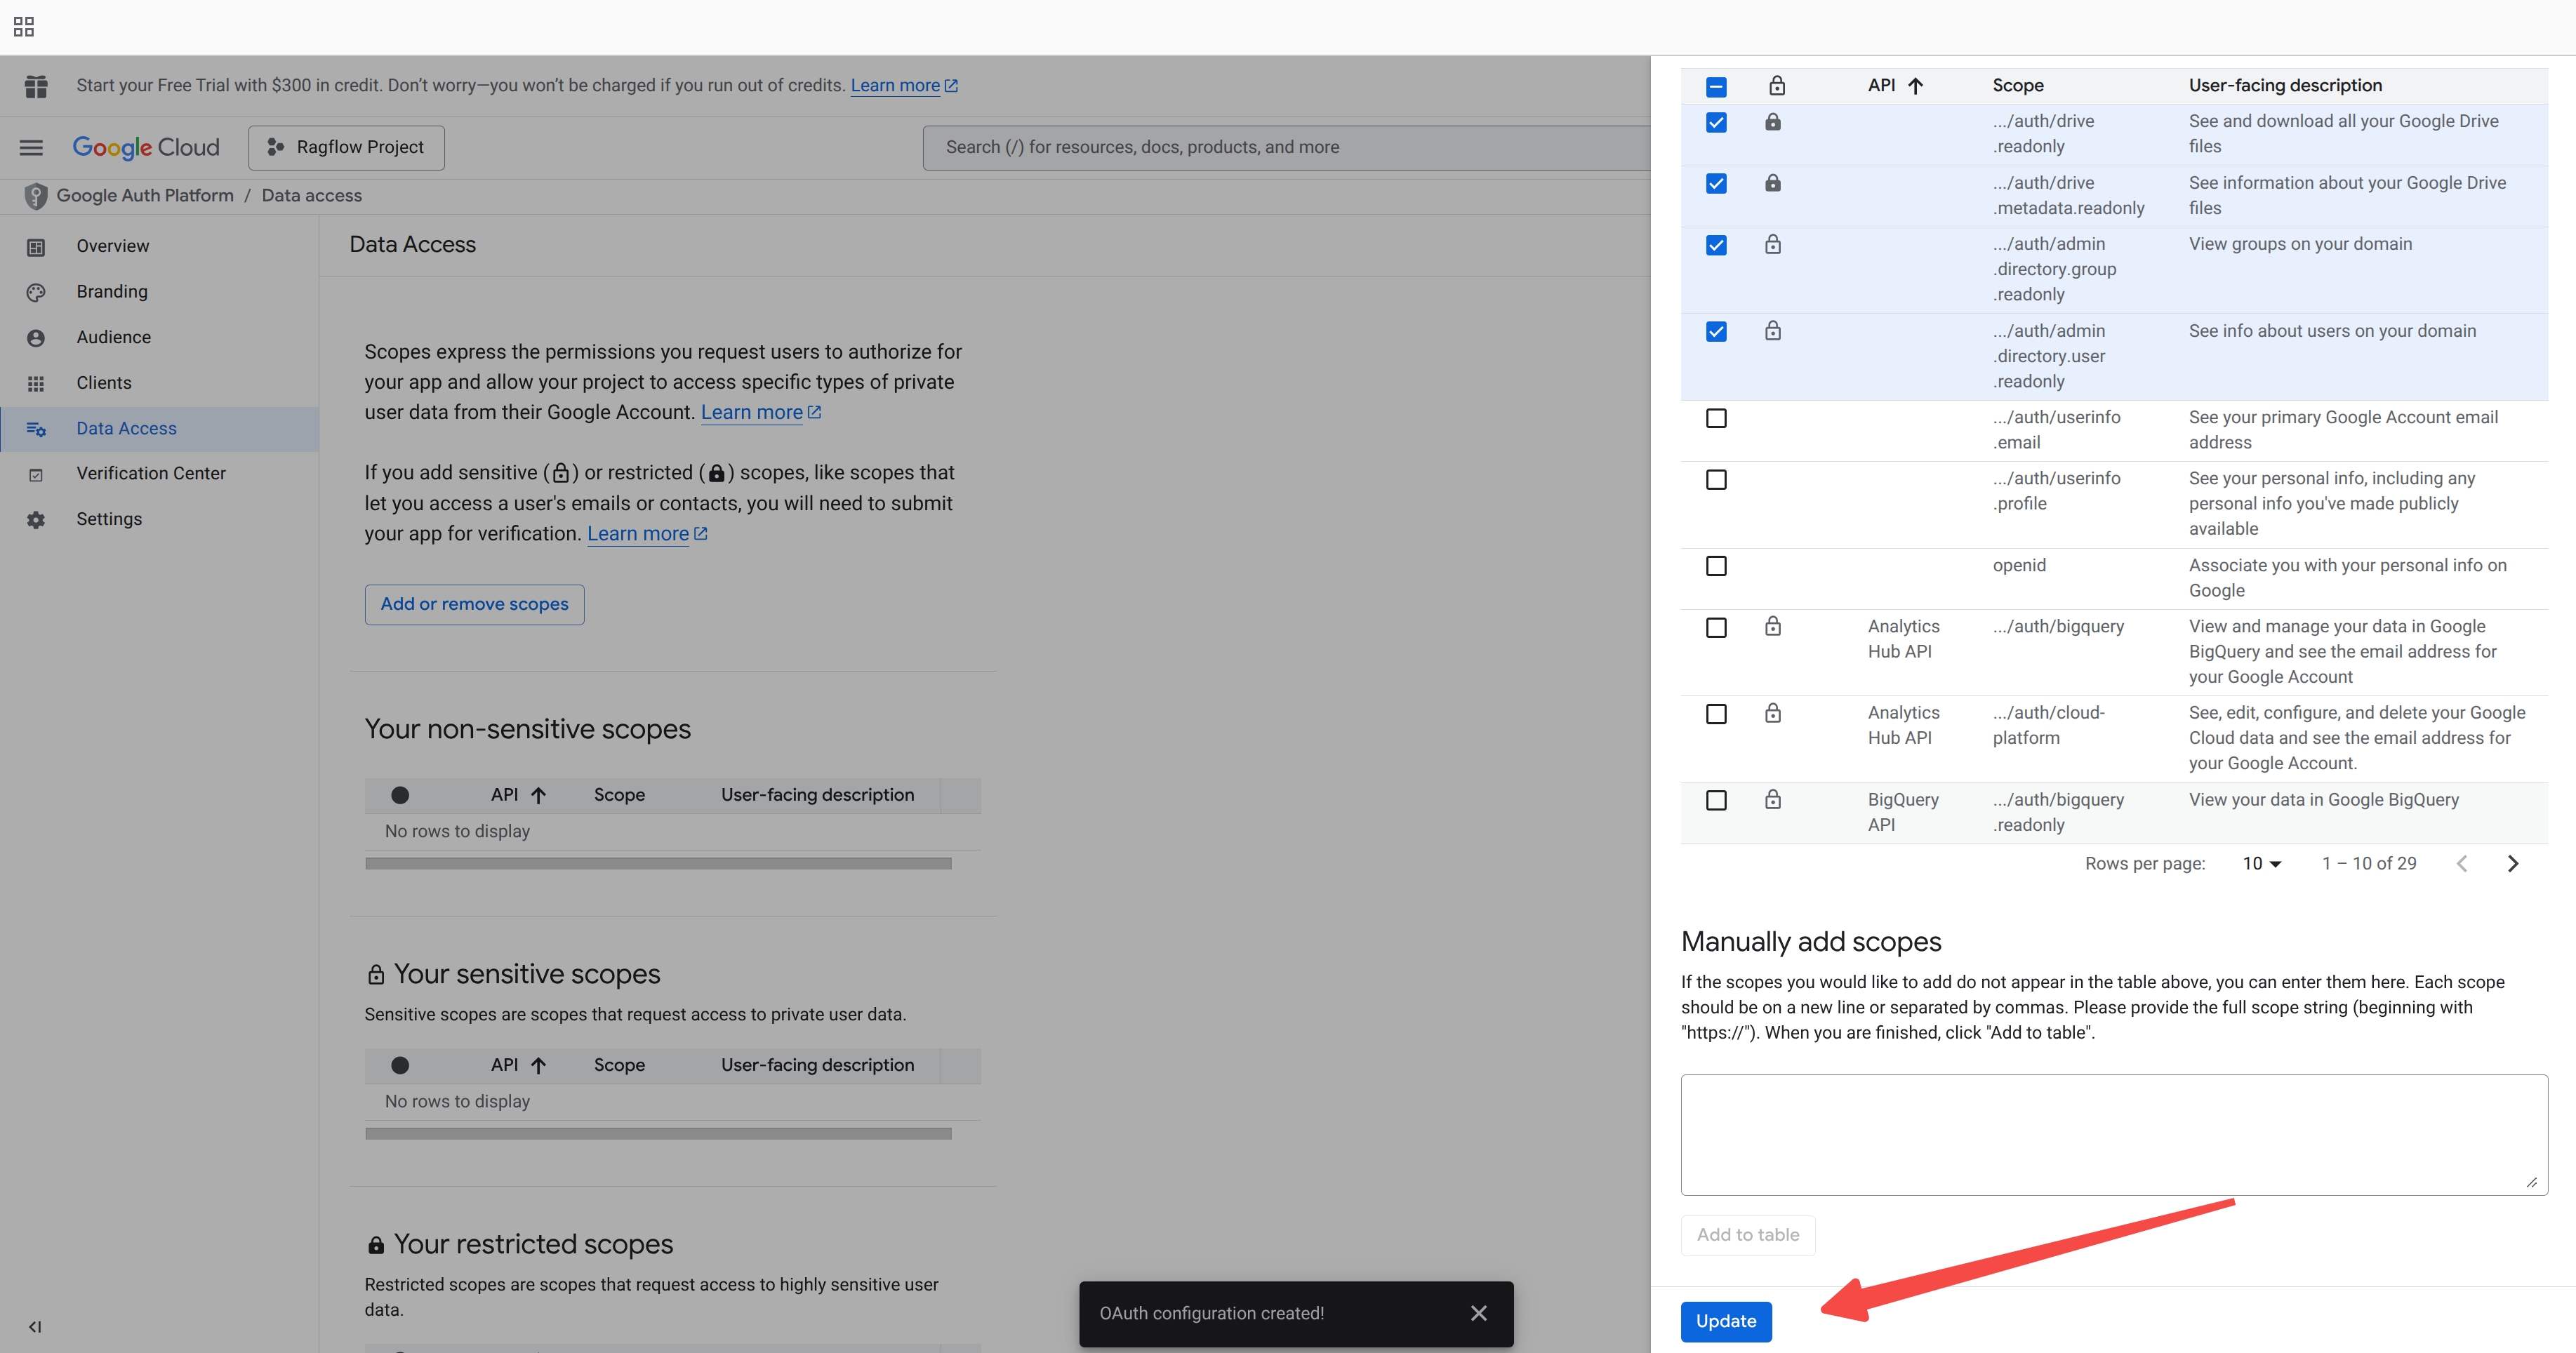Open the Ragflow Project selector
The width and height of the screenshot is (2576, 1353).
pos(346,148)
